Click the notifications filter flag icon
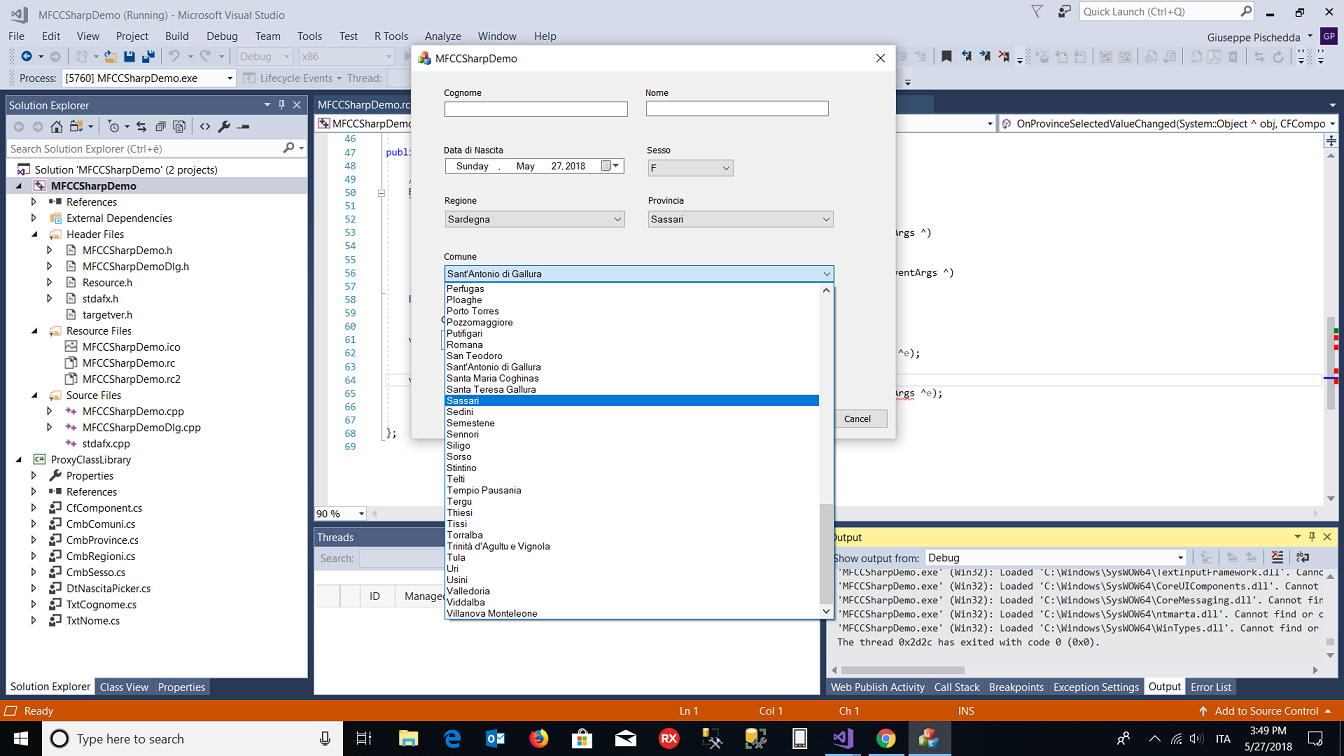Image resolution: width=1344 pixels, height=756 pixels. [x=1037, y=12]
